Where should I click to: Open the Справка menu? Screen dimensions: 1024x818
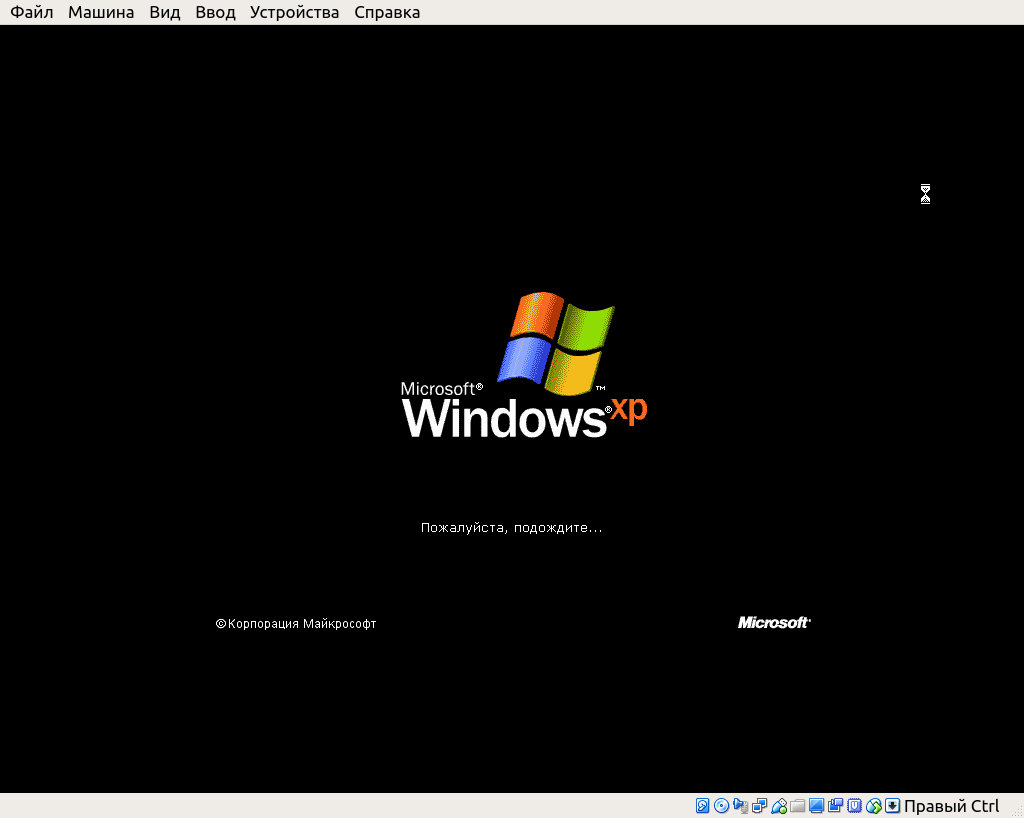[x=387, y=12]
